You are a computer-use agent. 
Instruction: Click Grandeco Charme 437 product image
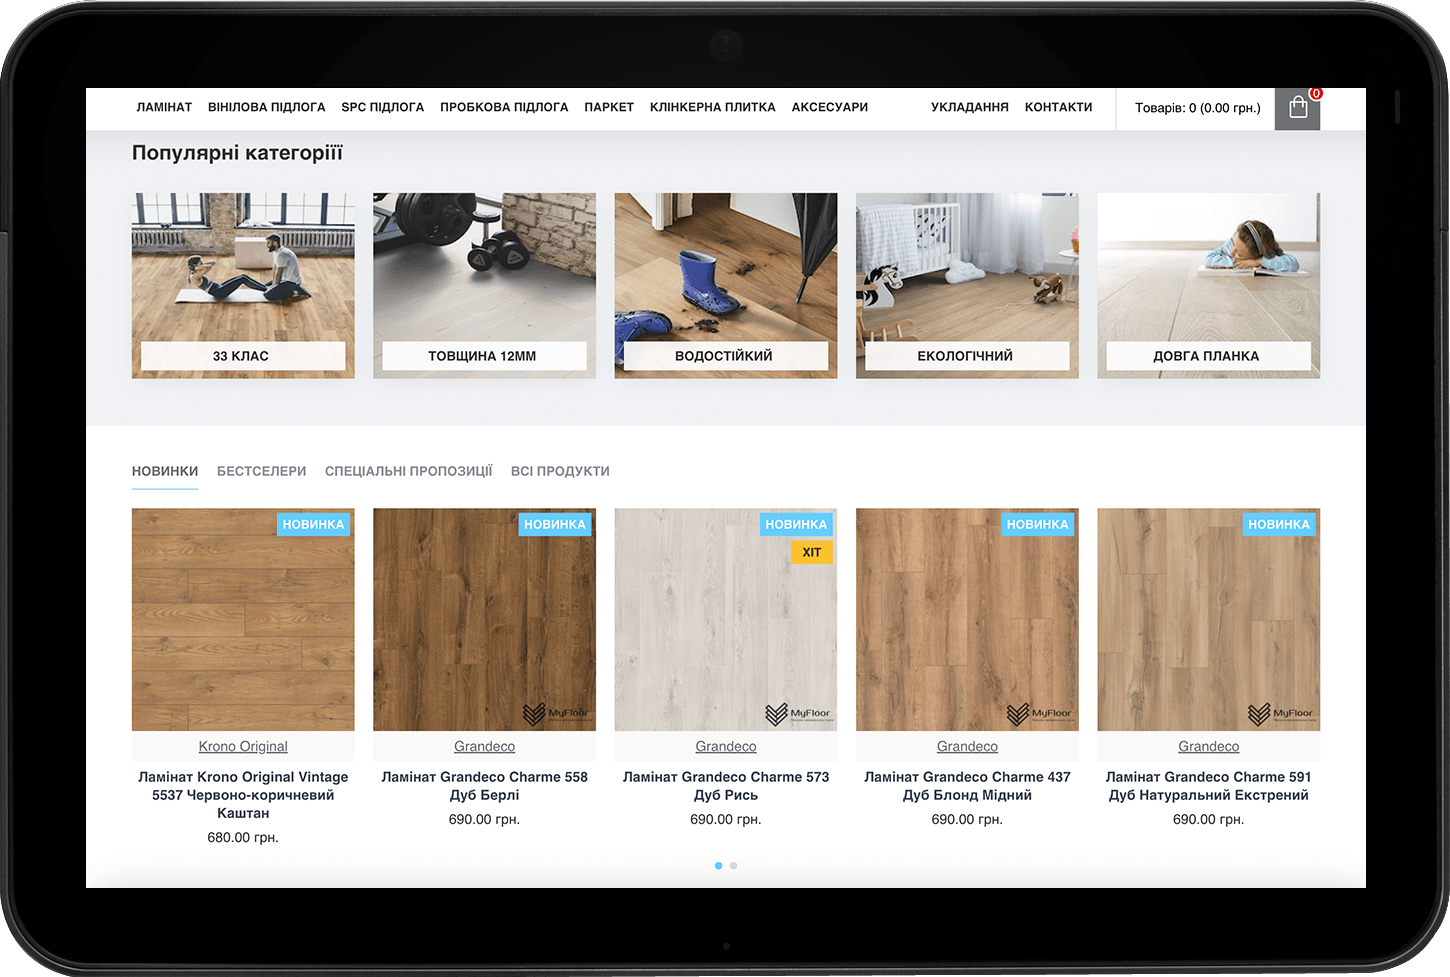click(967, 619)
